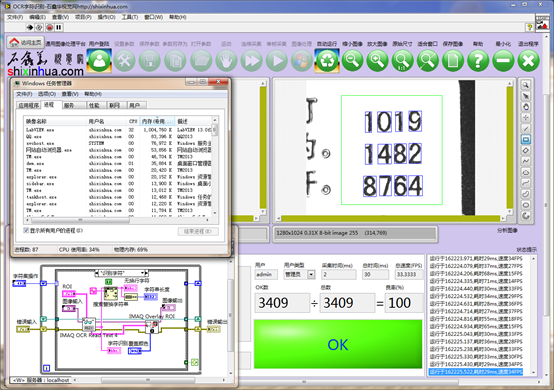Open 选项(O) menu in Task Manager
Viewport: 554px width, 390px height.
tap(47, 94)
